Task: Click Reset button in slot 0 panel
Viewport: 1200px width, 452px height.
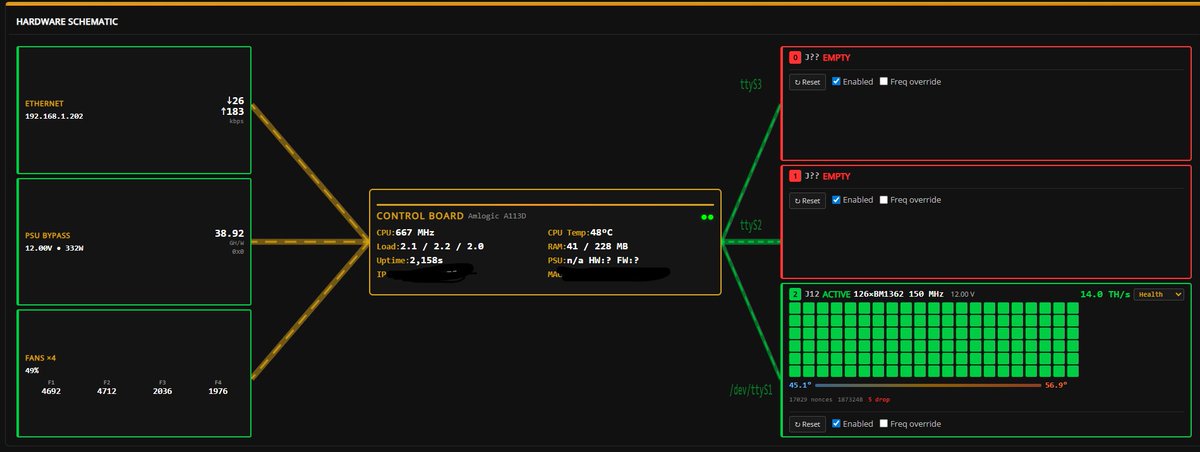Action: [x=807, y=82]
